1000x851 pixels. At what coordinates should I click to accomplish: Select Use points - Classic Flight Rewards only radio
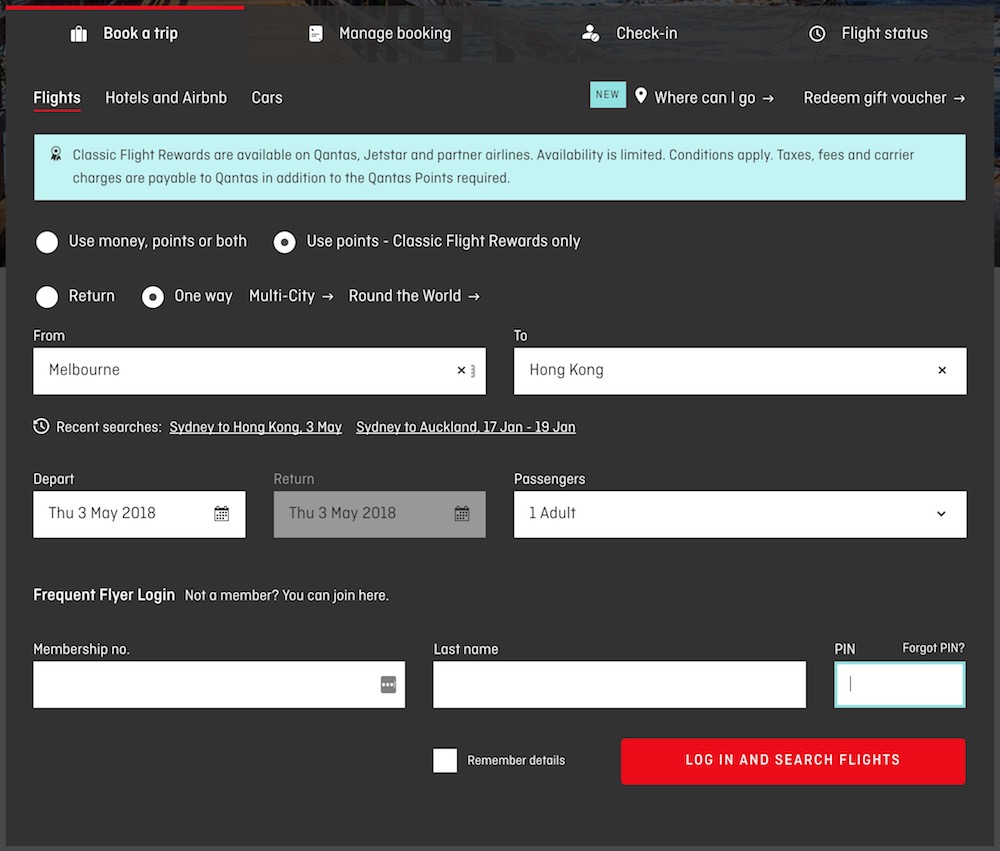tap(284, 242)
